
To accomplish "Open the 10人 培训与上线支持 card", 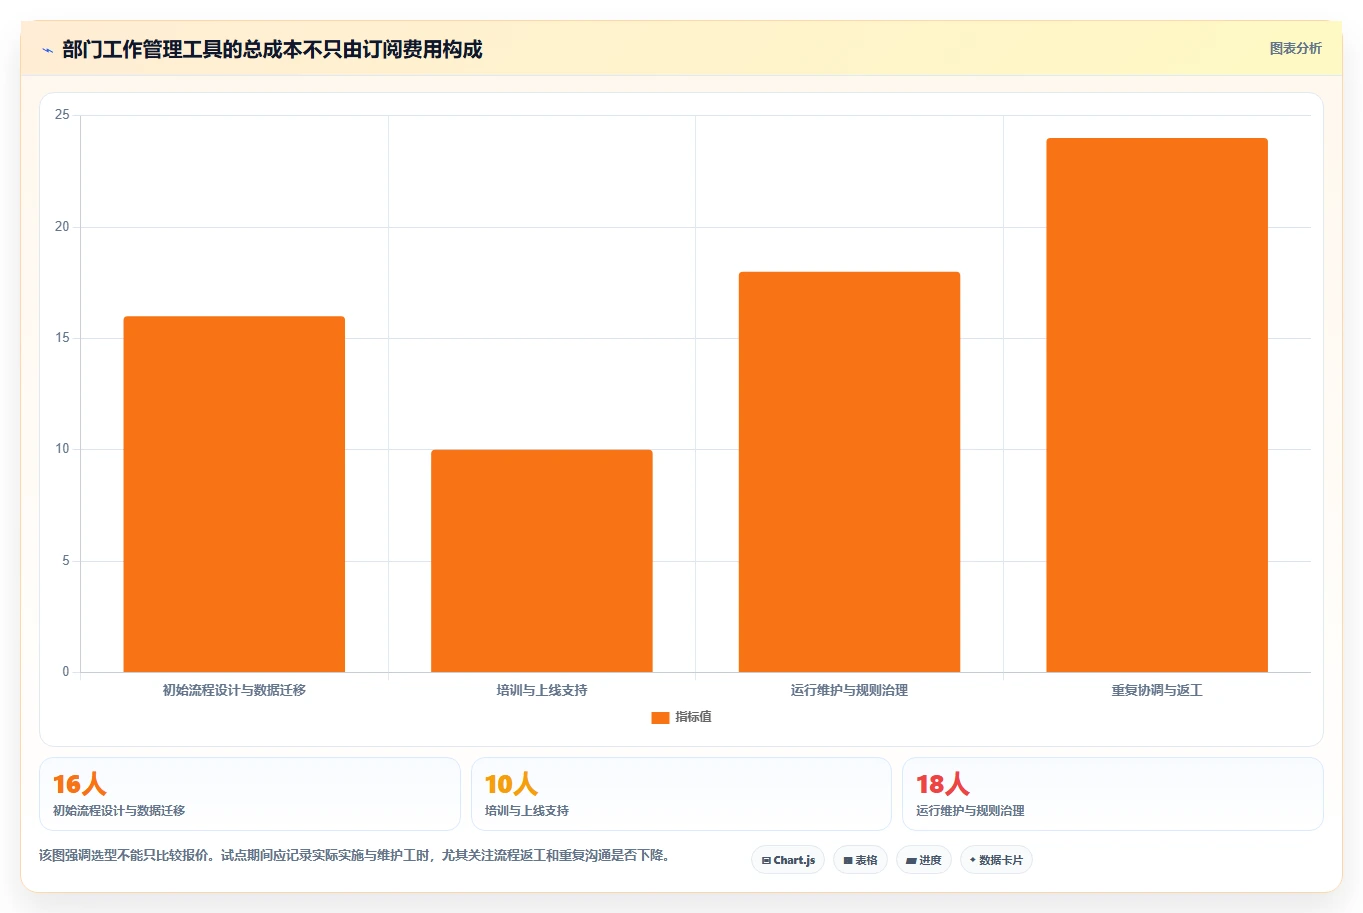I will (681, 794).
